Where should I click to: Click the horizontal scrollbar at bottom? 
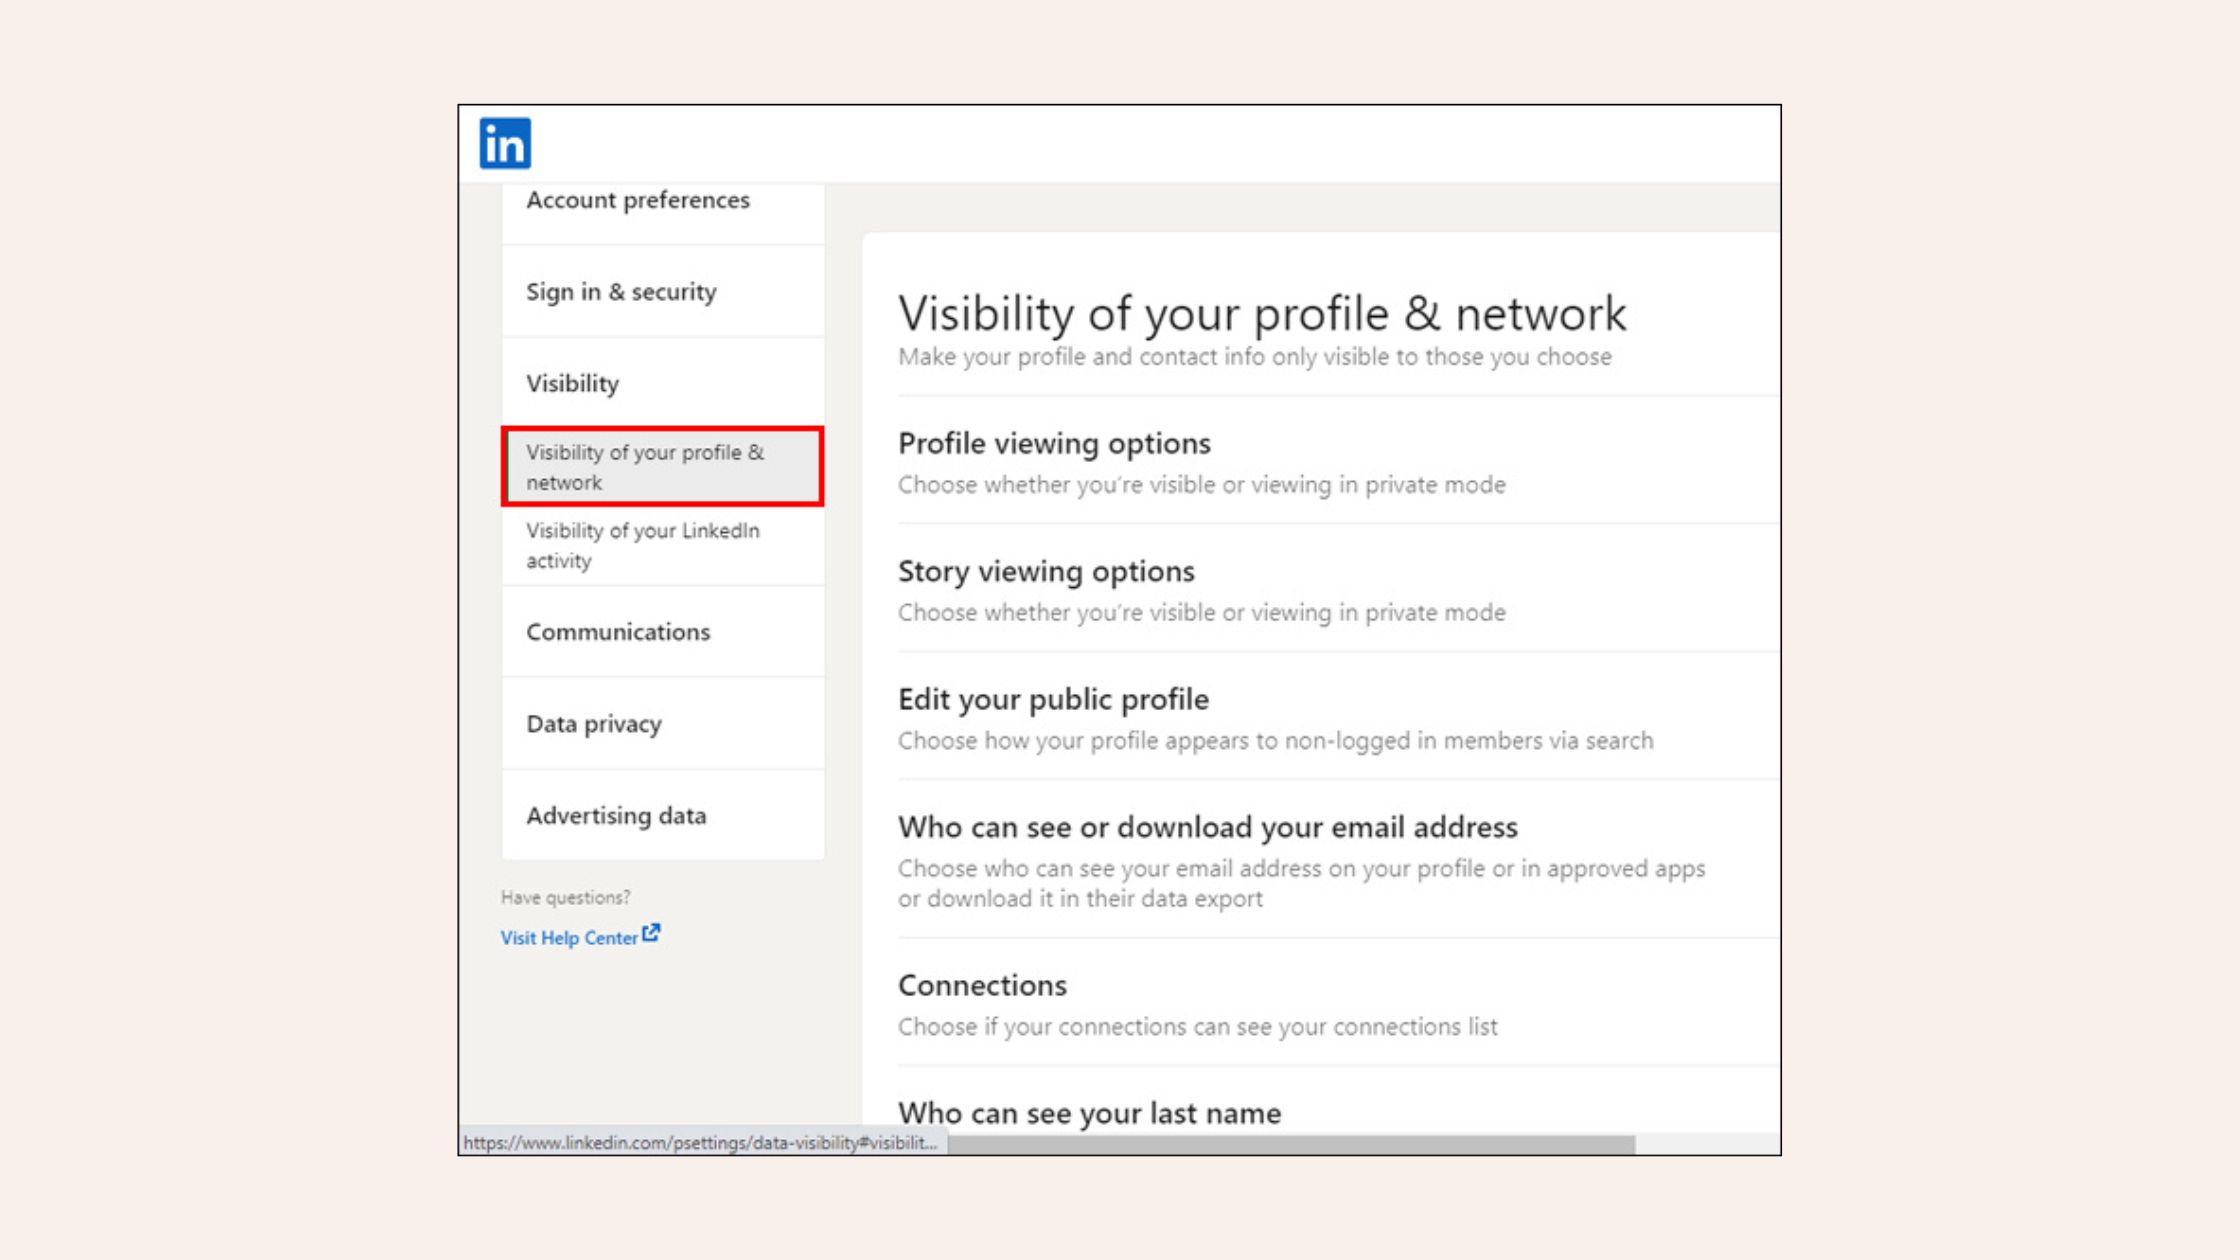click(x=1290, y=1144)
